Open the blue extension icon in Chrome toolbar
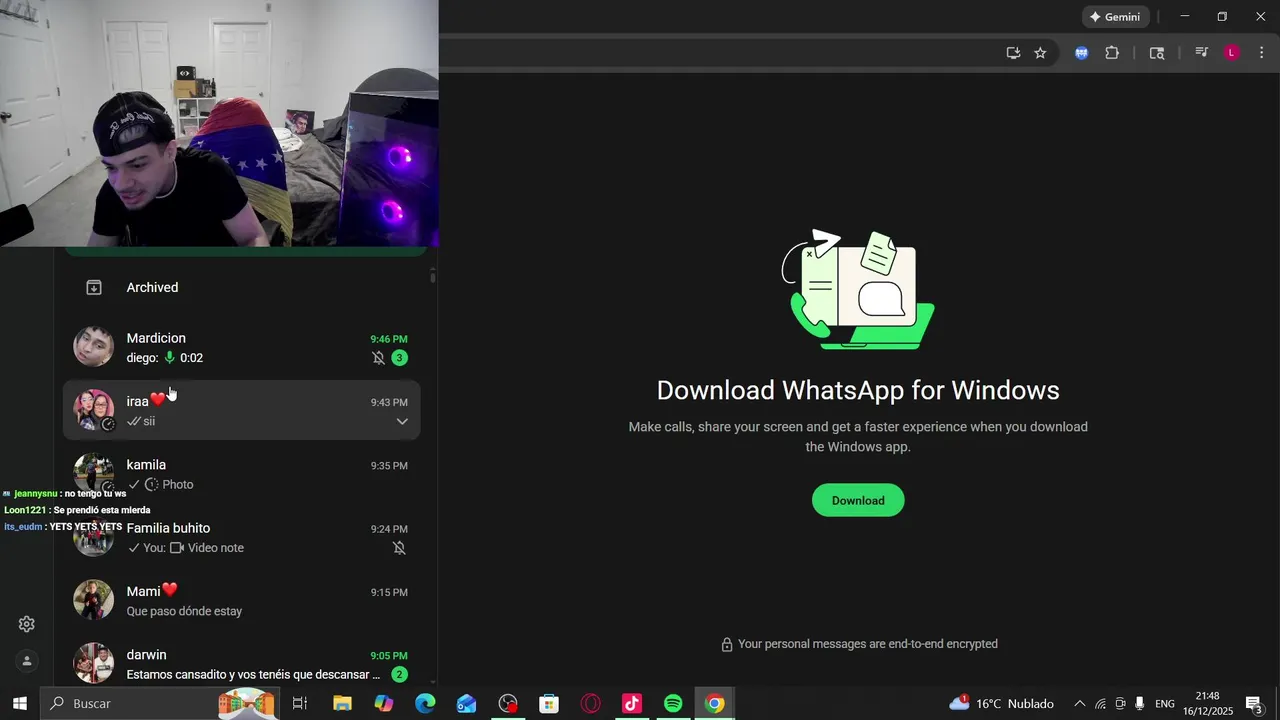 tap(1081, 53)
